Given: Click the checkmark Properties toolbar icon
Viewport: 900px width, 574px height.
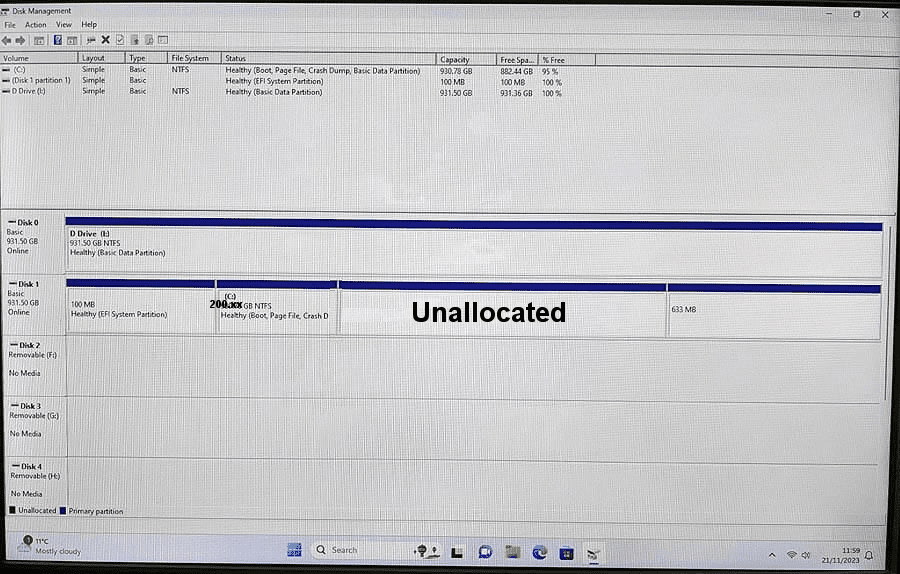Looking at the screenshot, I should 120,40.
